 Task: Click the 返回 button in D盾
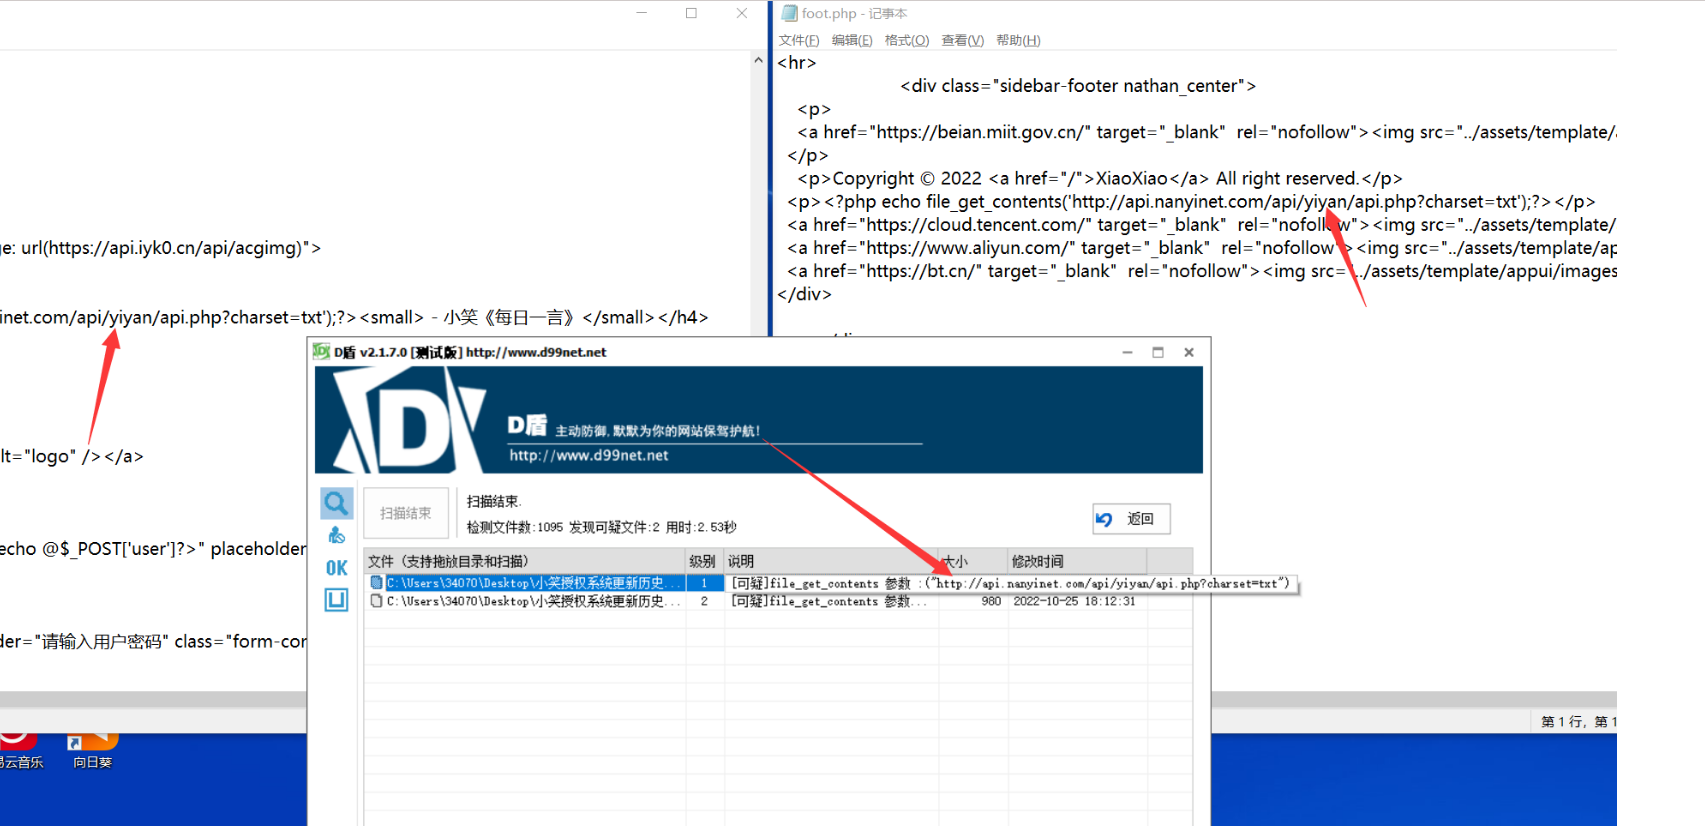click(1131, 519)
